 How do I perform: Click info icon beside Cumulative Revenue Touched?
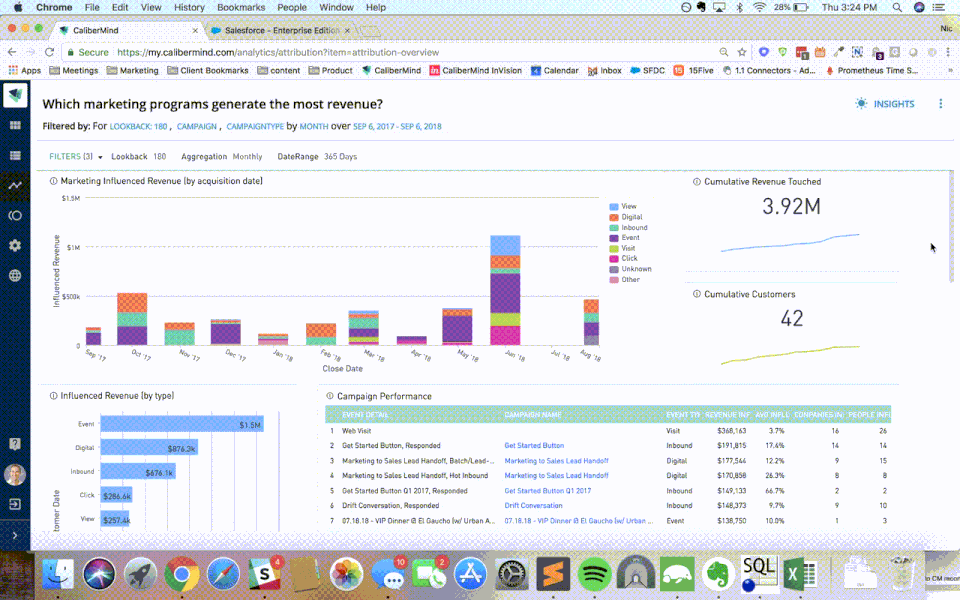(697, 182)
